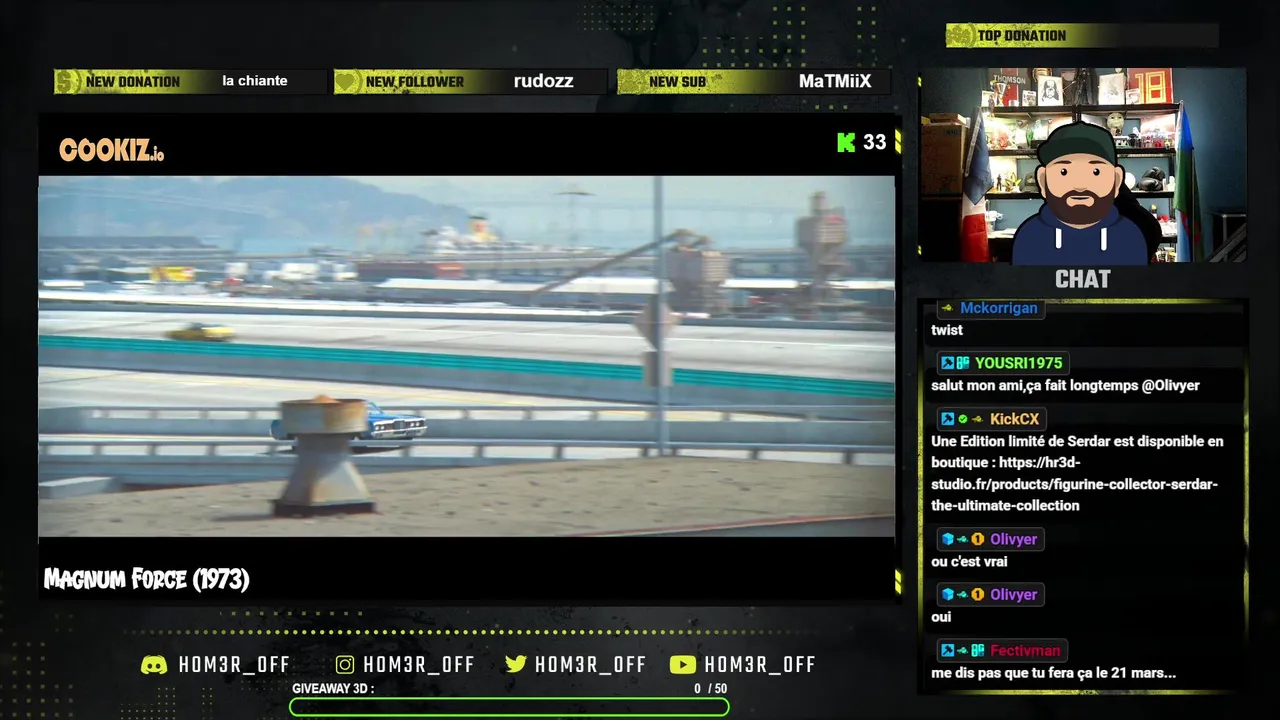The width and height of the screenshot is (1280, 720).
Task: Click the green Kick logo next to 33
Action: tap(846, 142)
